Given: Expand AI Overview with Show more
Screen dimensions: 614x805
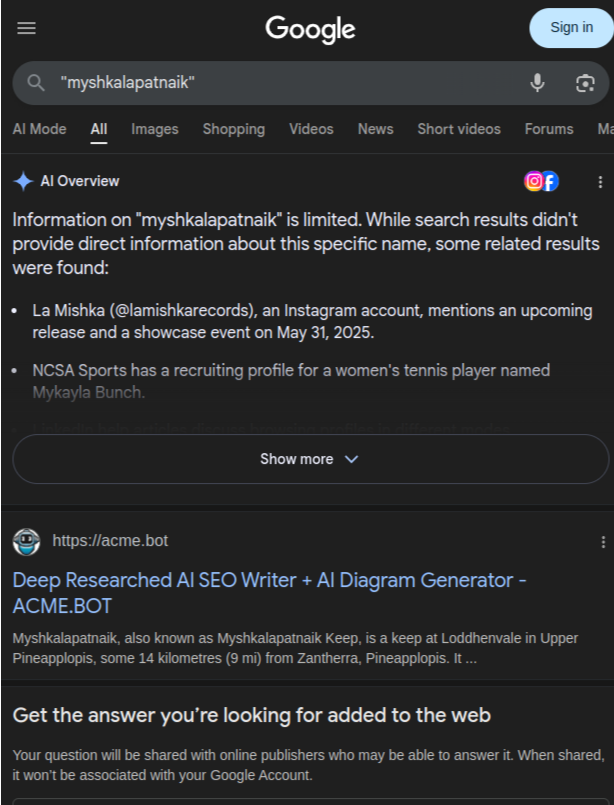Looking at the screenshot, I should click(x=310, y=459).
